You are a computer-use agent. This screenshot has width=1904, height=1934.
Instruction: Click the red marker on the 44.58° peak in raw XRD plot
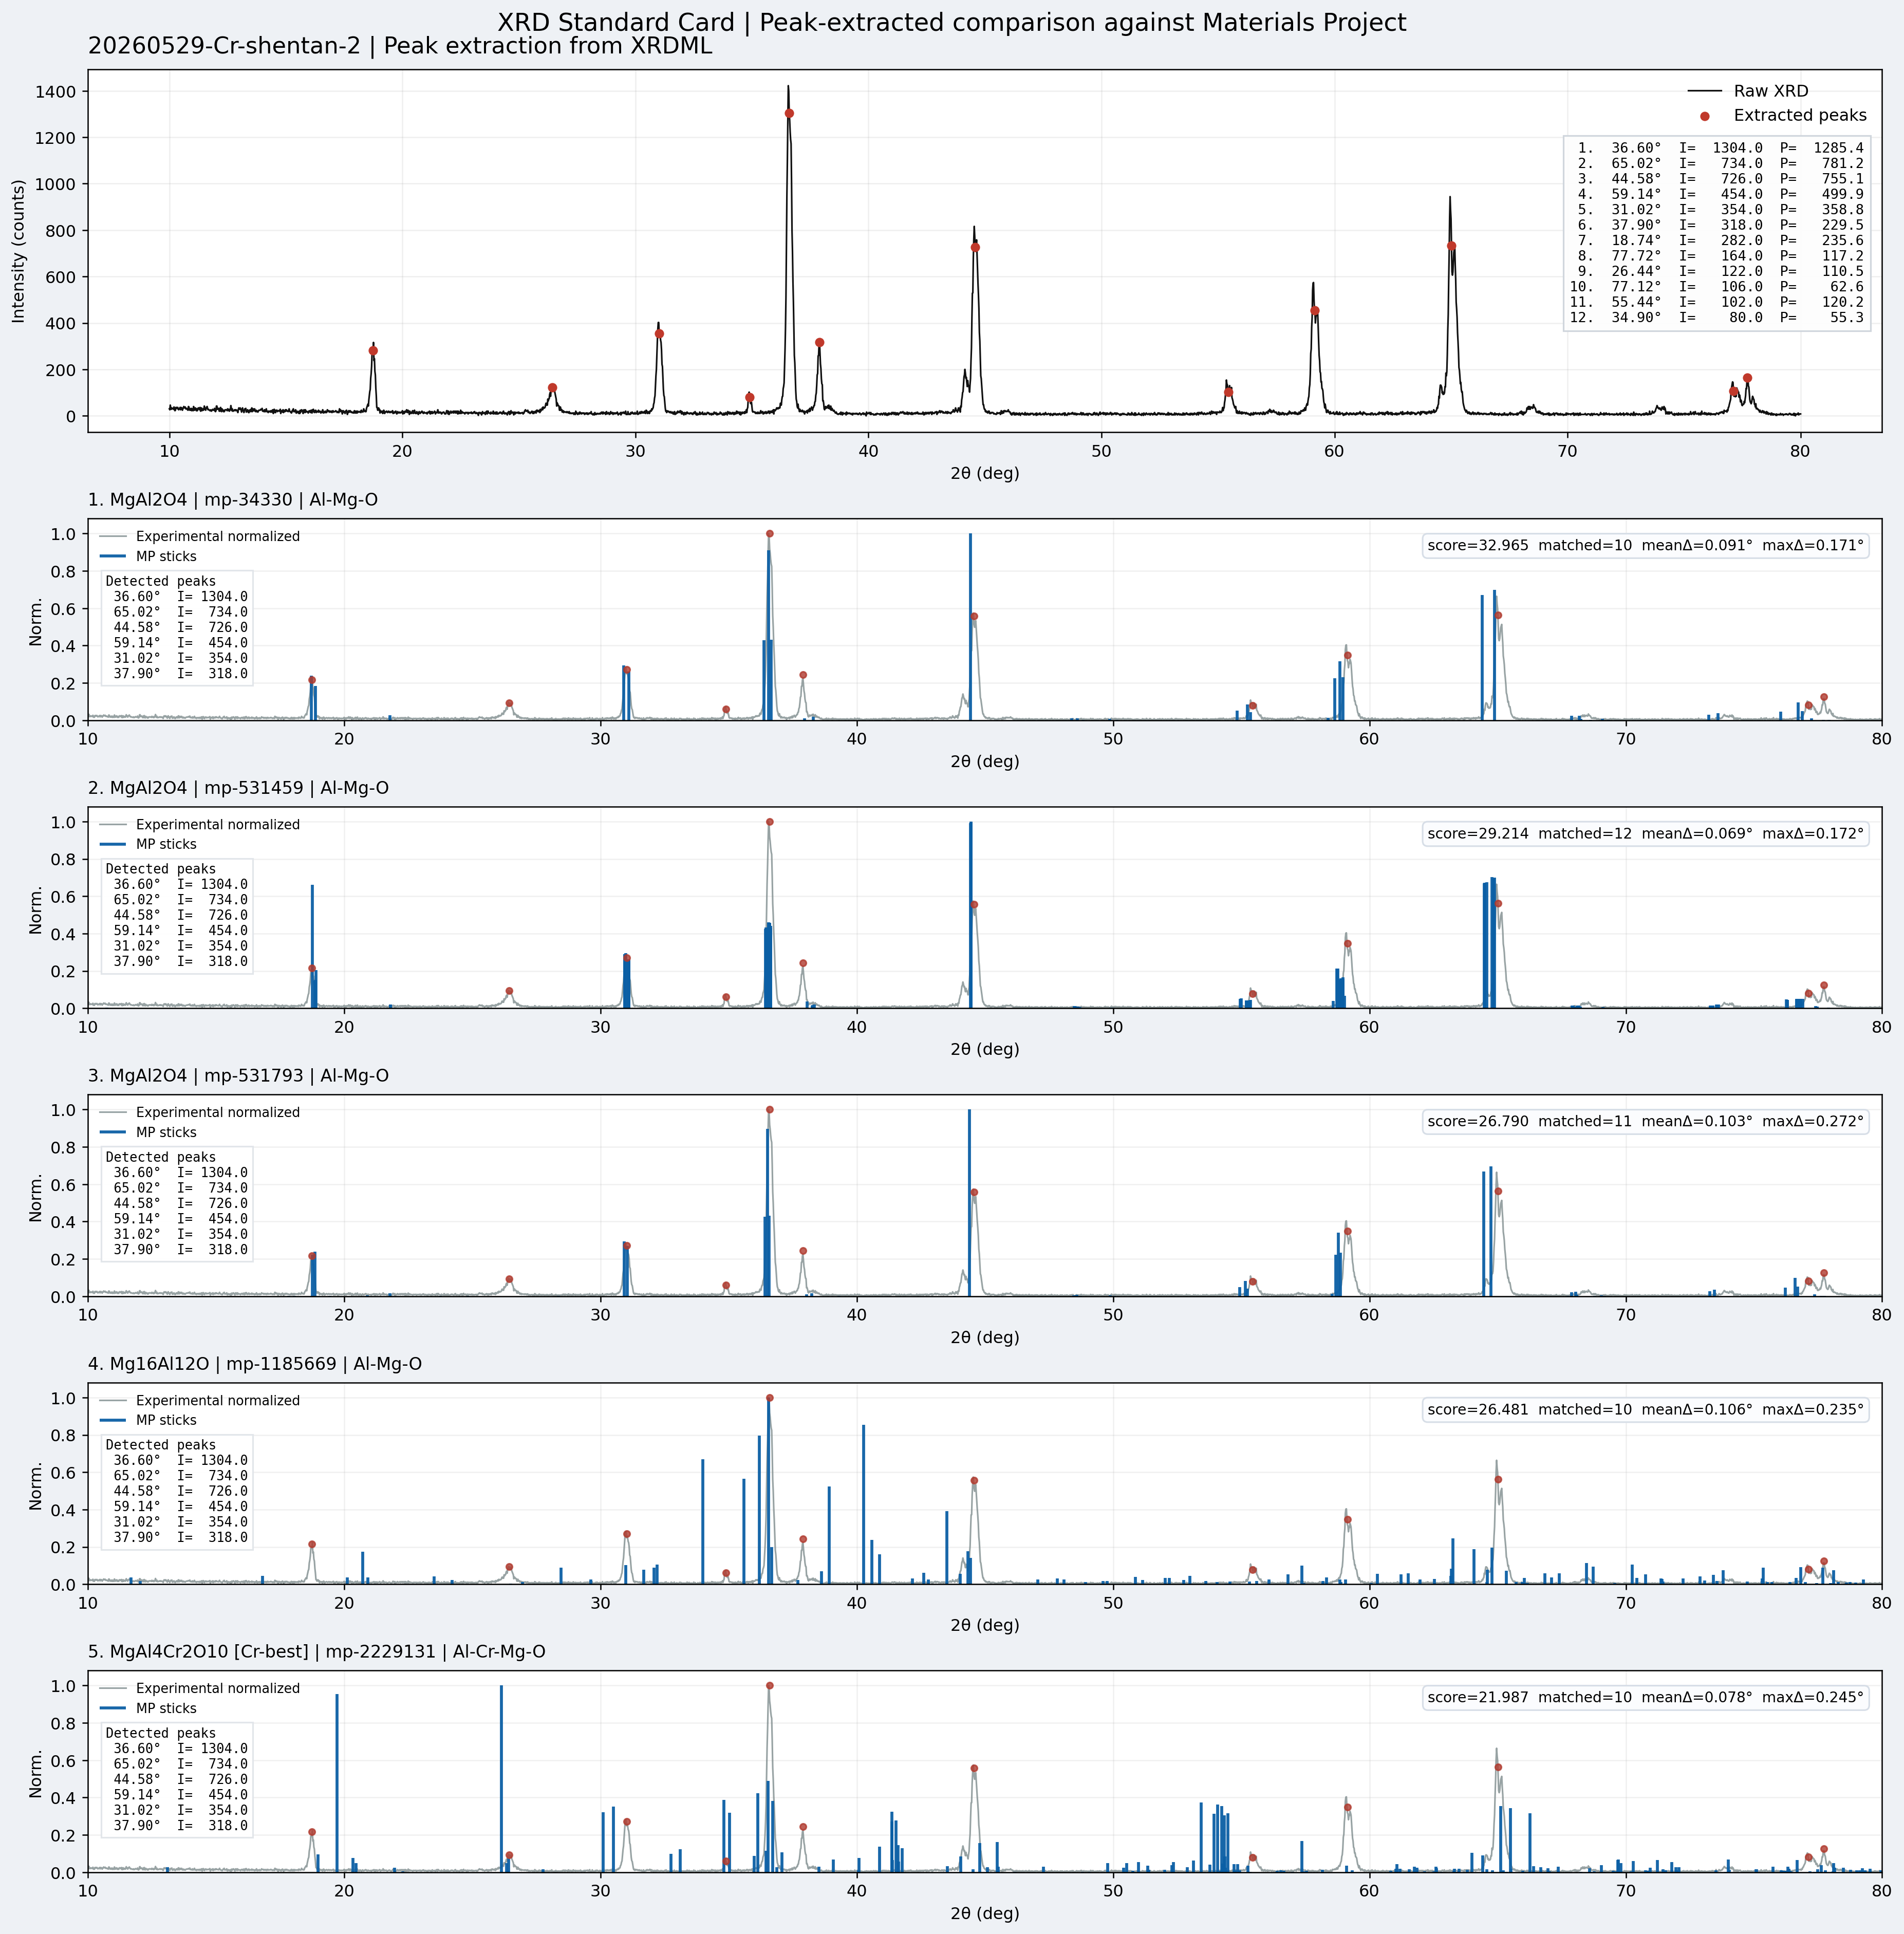975,247
